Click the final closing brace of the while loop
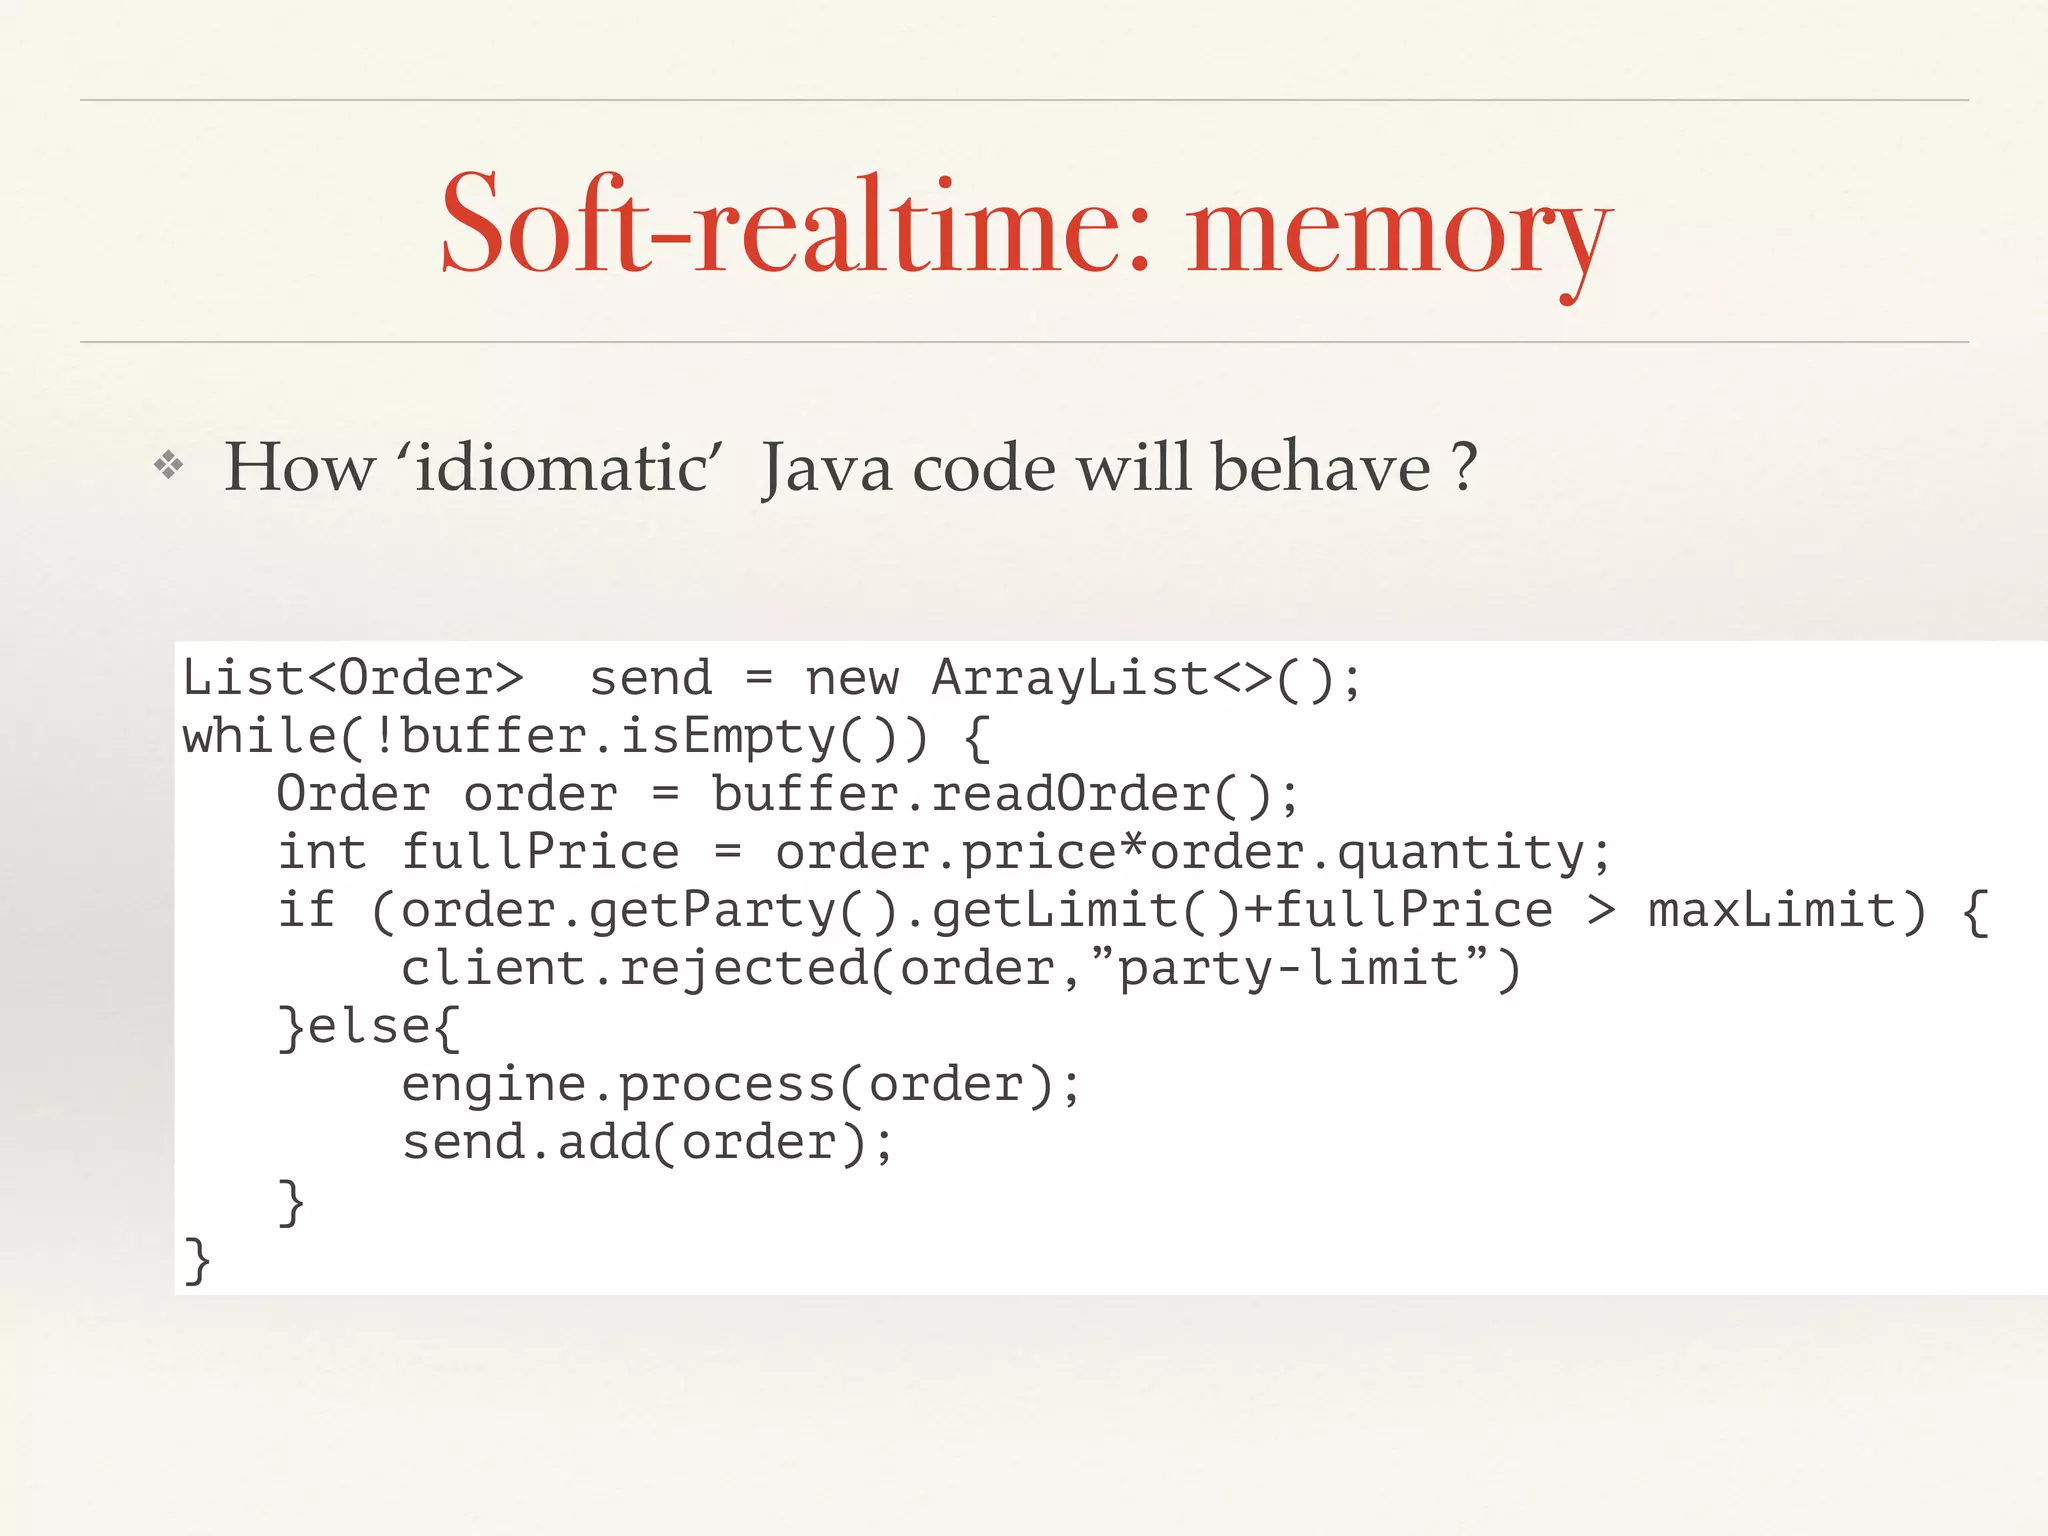The height and width of the screenshot is (1536, 2048). [x=197, y=1260]
